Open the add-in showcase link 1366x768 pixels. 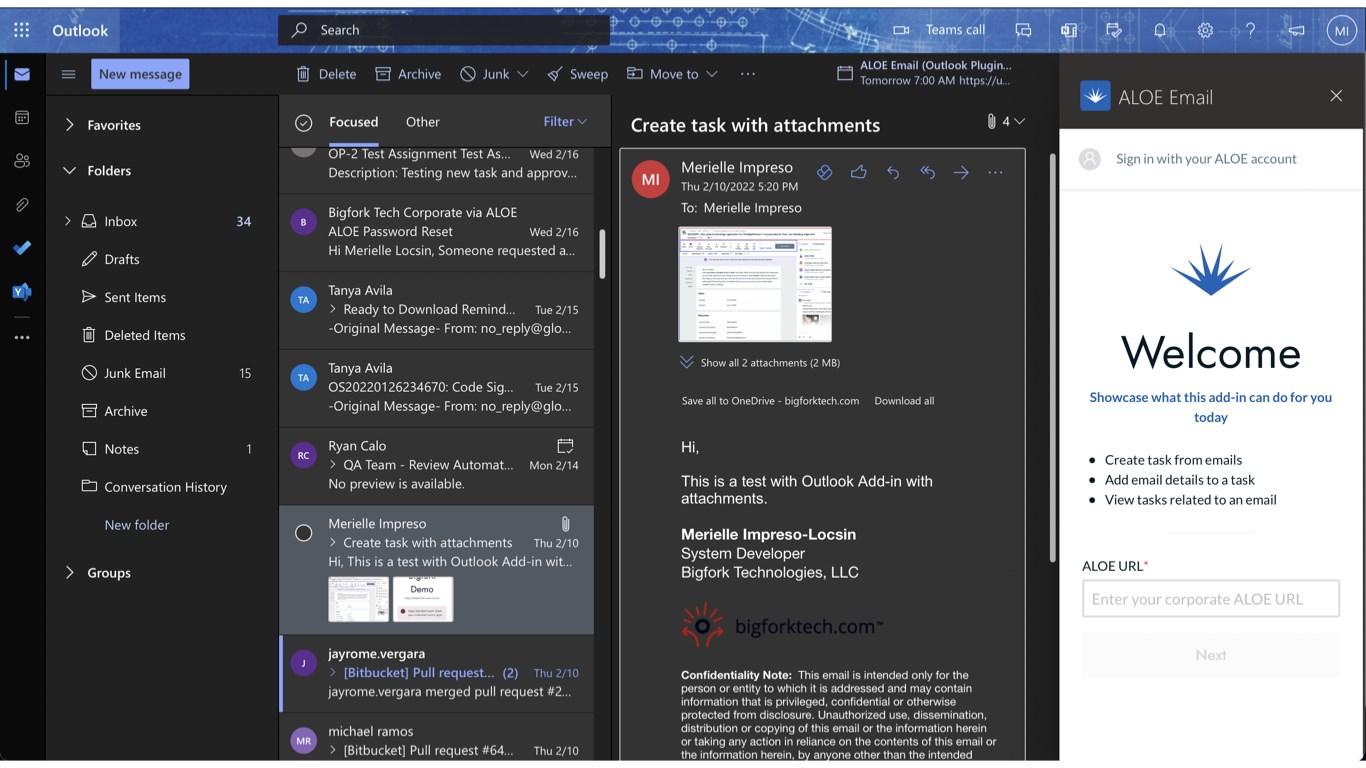pyautogui.click(x=1210, y=407)
